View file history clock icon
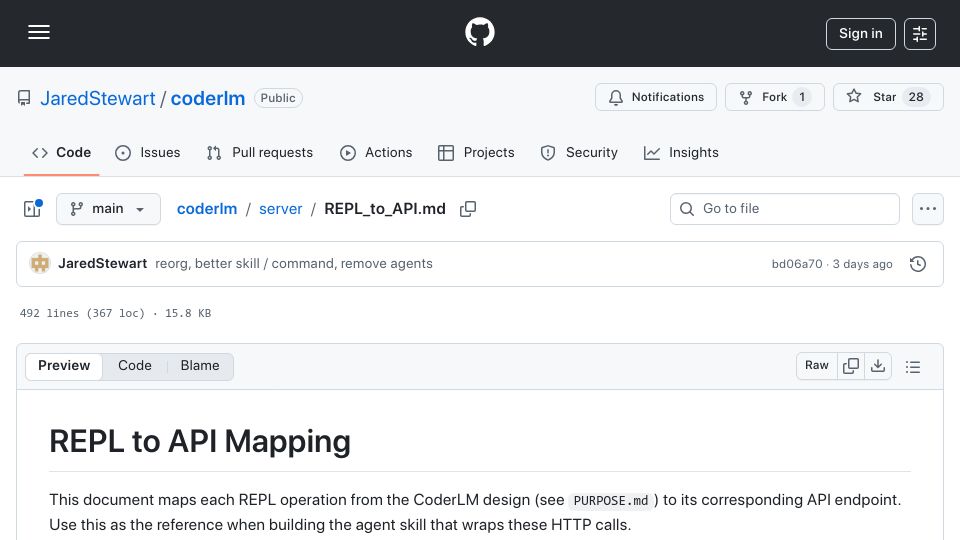Image resolution: width=960 pixels, height=540 pixels. [x=918, y=264]
